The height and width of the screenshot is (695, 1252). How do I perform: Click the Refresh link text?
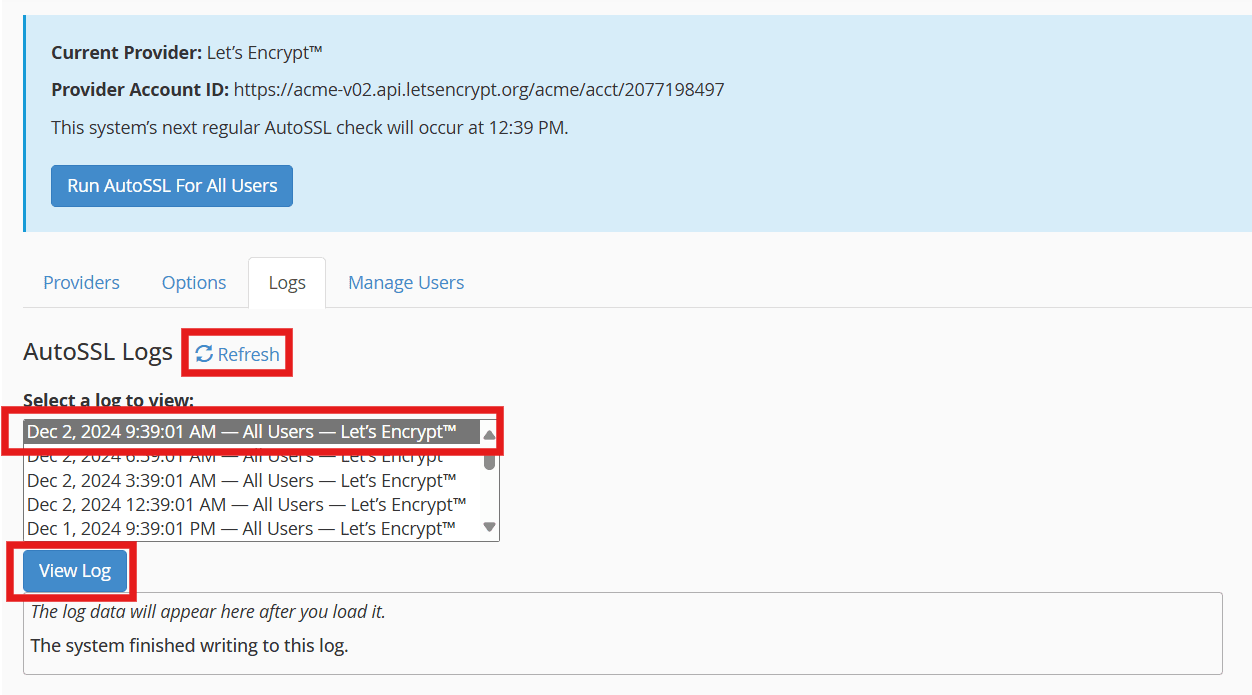coord(248,354)
